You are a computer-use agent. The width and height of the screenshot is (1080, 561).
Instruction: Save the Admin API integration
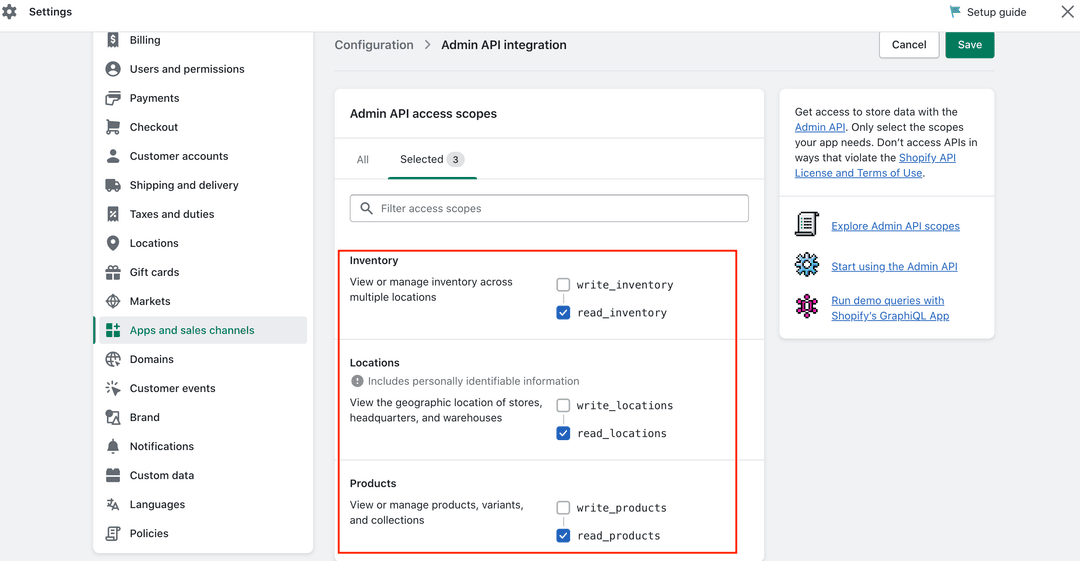[x=969, y=45]
